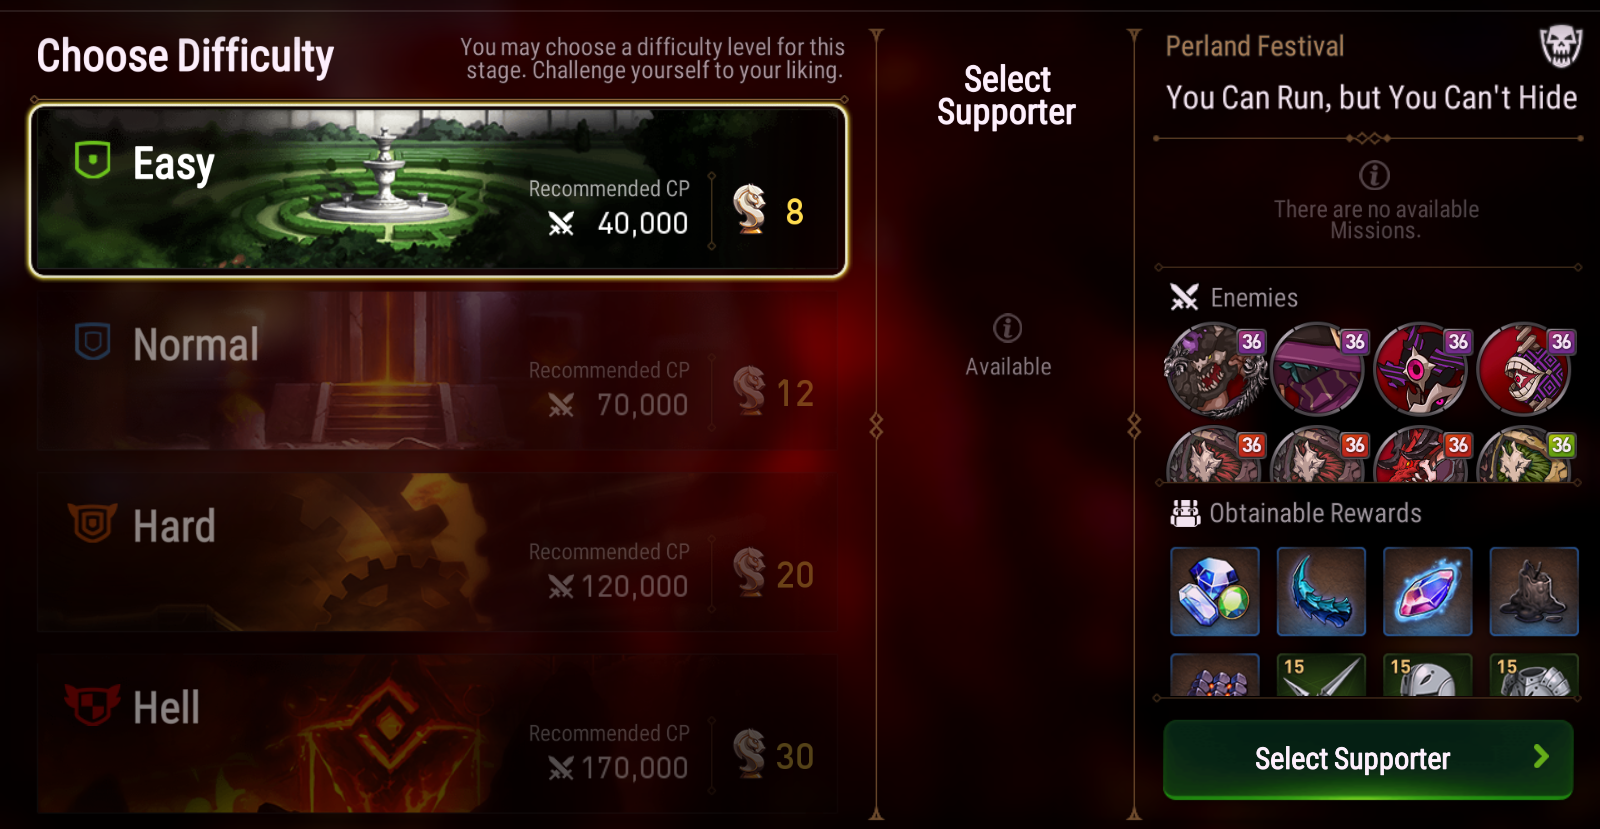
Task: Inspect the dark boots reward item
Action: [x=1534, y=591]
